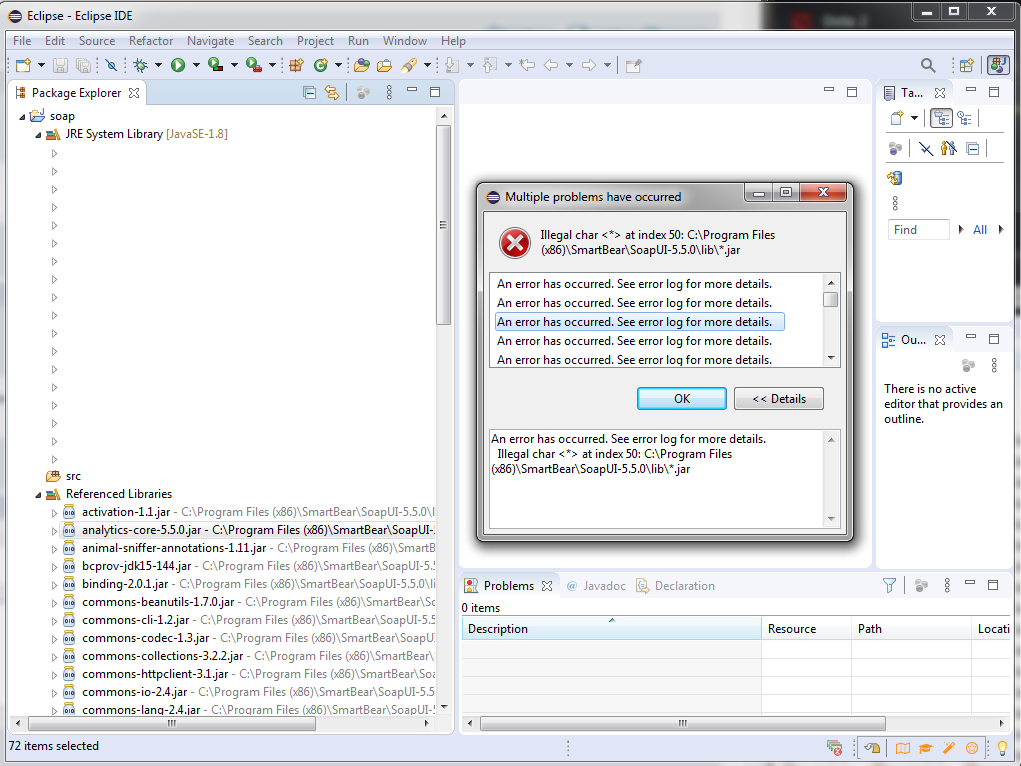This screenshot has height=766, width=1021.
Task: Select the highlighted third error list row
Action: [639, 322]
